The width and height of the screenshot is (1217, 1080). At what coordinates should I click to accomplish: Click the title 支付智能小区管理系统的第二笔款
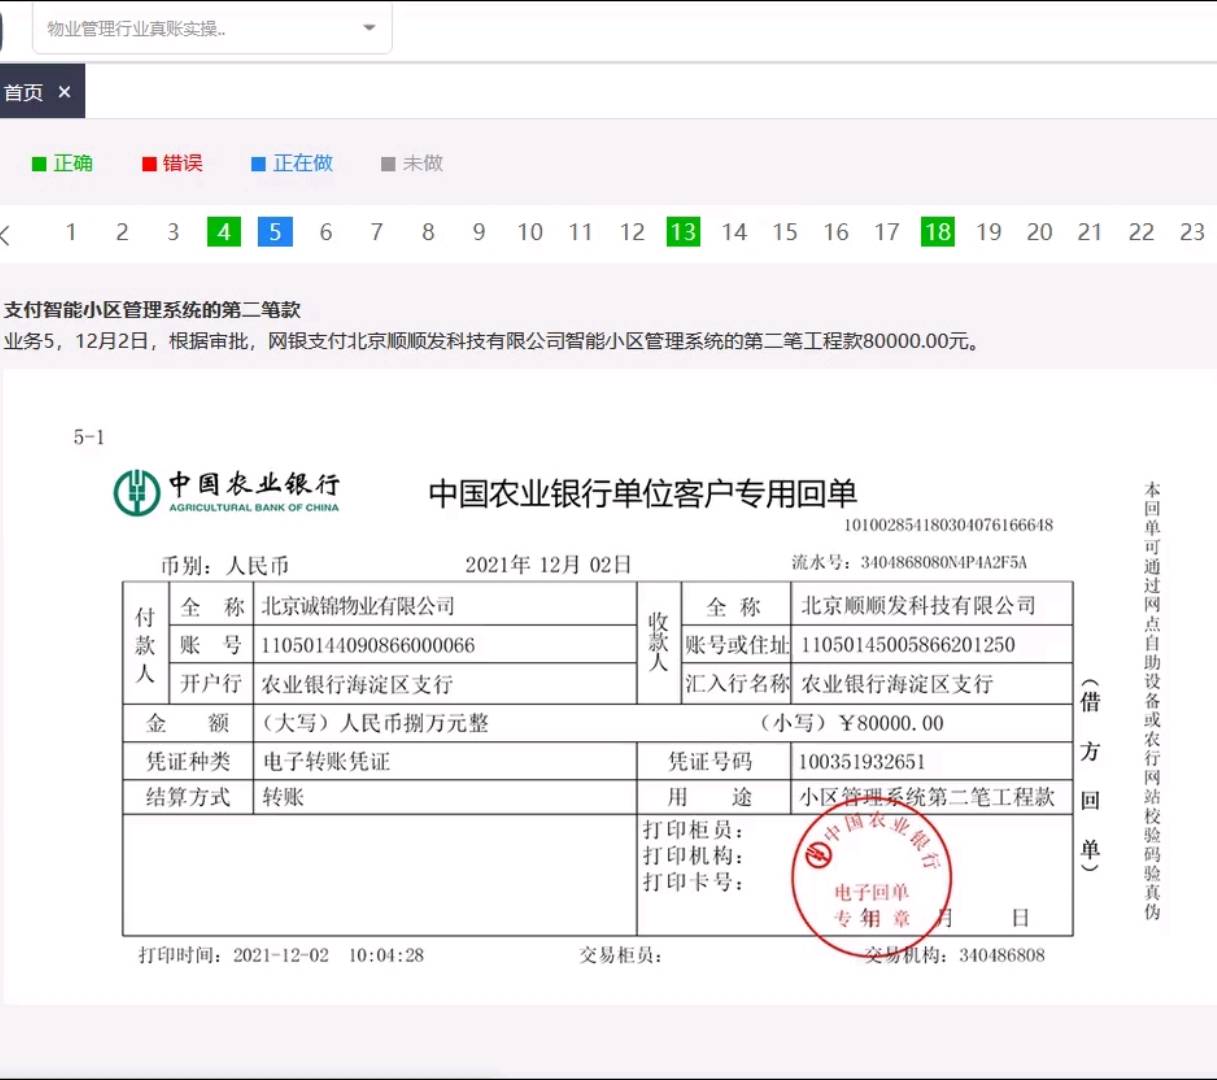tap(152, 310)
